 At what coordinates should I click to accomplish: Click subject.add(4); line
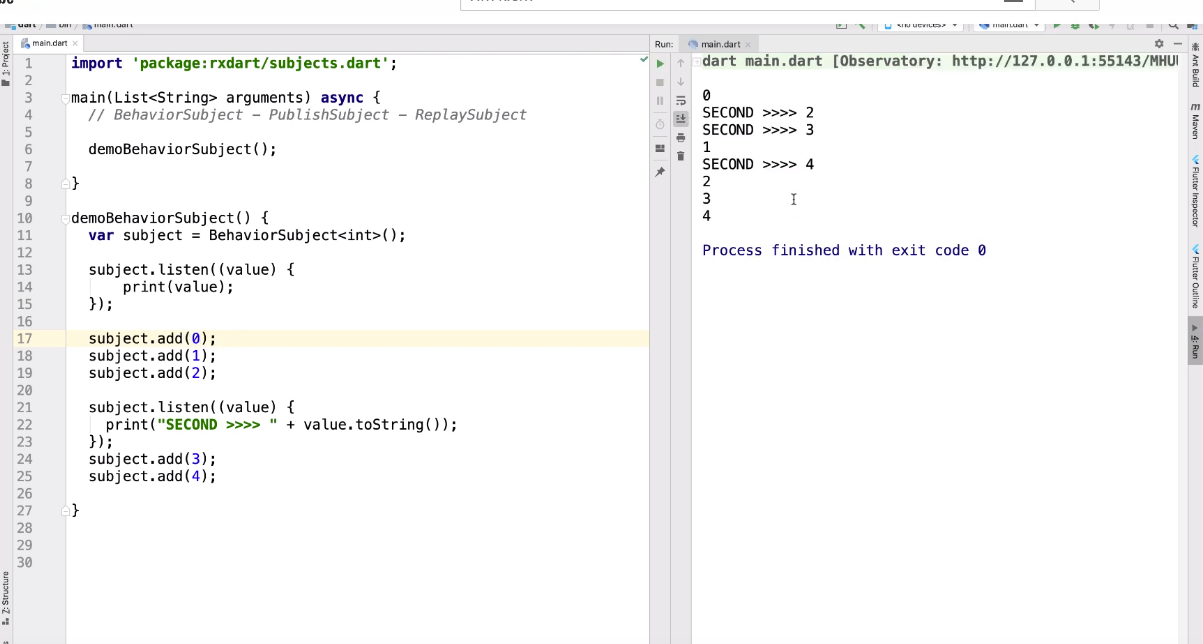152,476
